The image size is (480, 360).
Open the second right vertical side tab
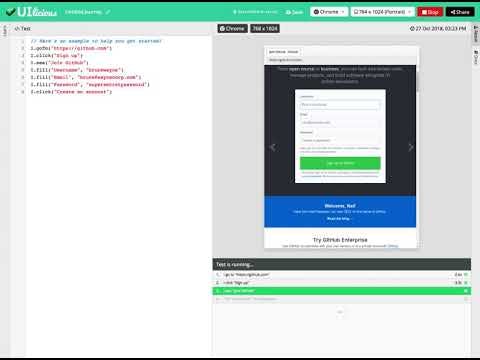pos(476,57)
